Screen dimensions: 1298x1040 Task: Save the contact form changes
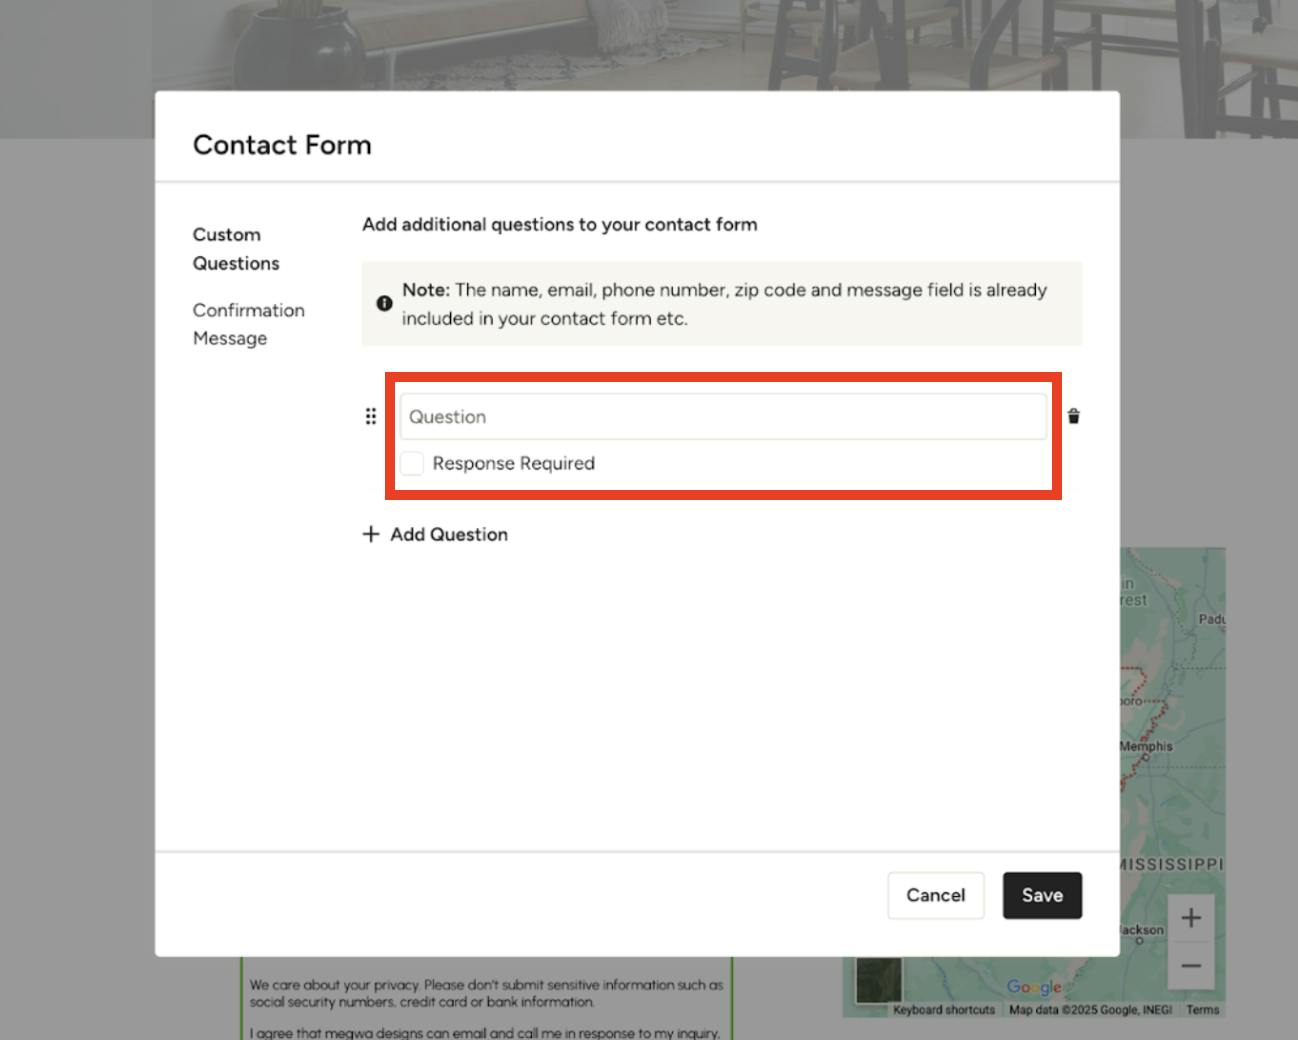pos(1042,895)
